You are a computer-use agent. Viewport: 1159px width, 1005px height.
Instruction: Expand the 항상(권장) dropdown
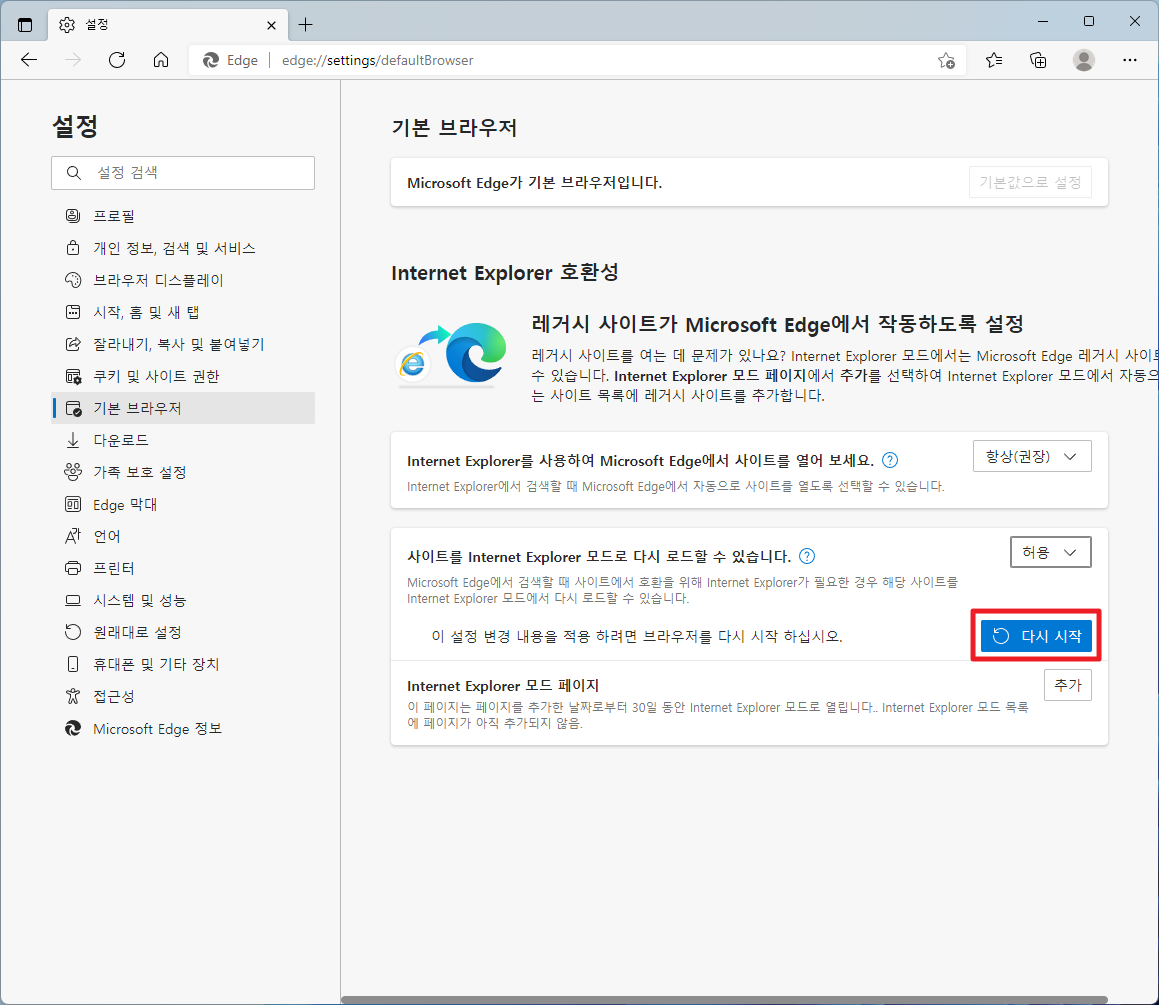pyautogui.click(x=1032, y=457)
